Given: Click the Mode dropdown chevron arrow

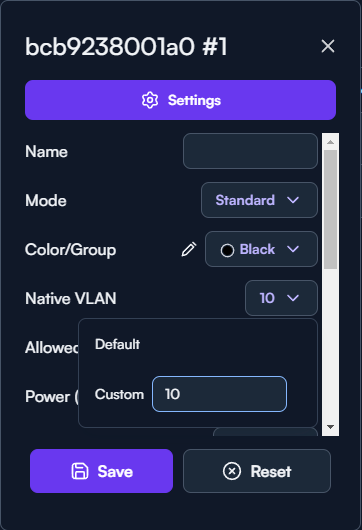Looking at the screenshot, I should coord(293,200).
